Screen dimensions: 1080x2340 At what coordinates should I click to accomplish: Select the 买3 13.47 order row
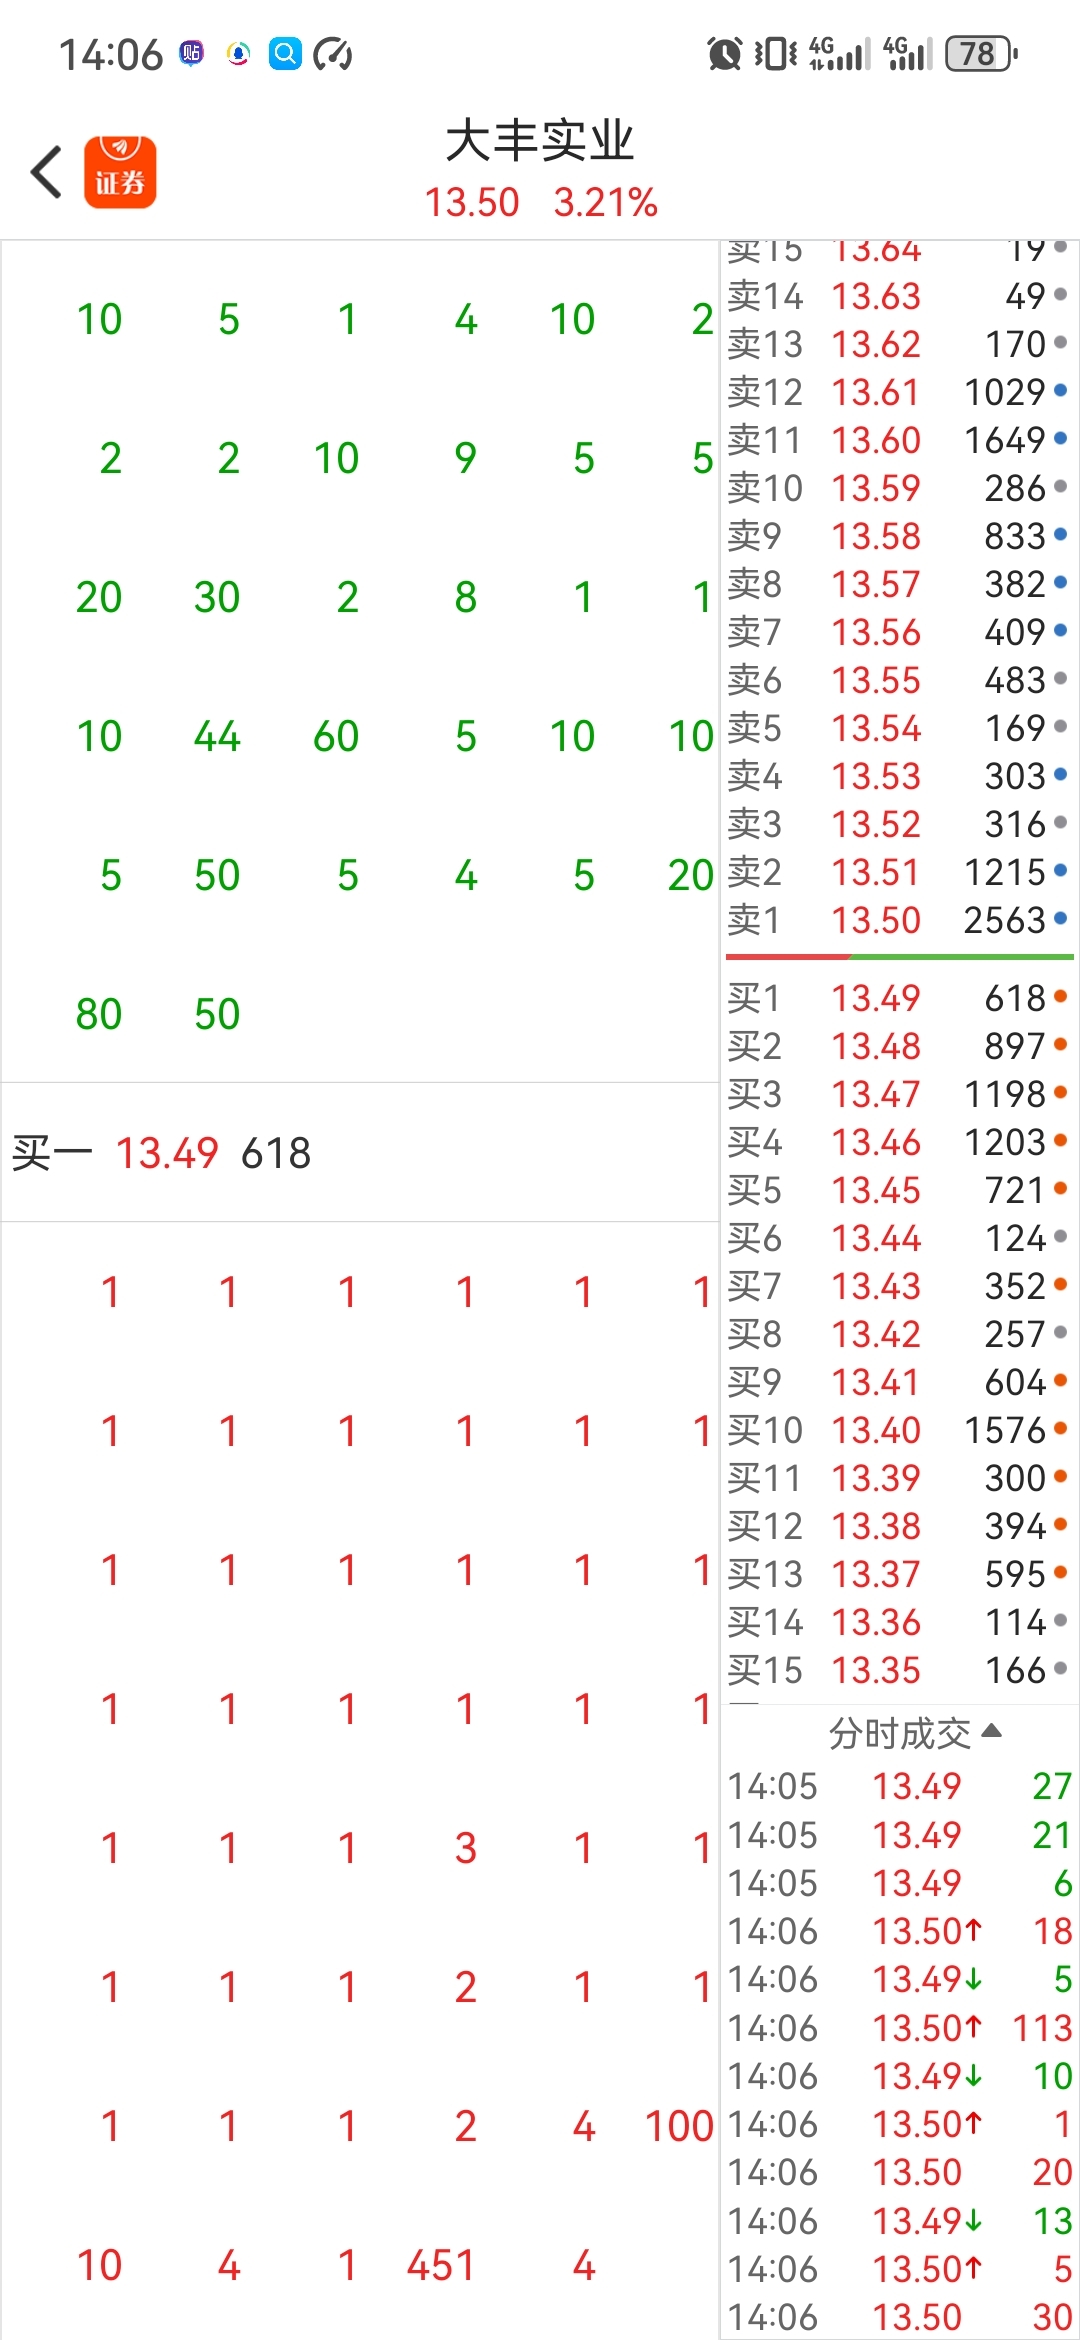898,1094
